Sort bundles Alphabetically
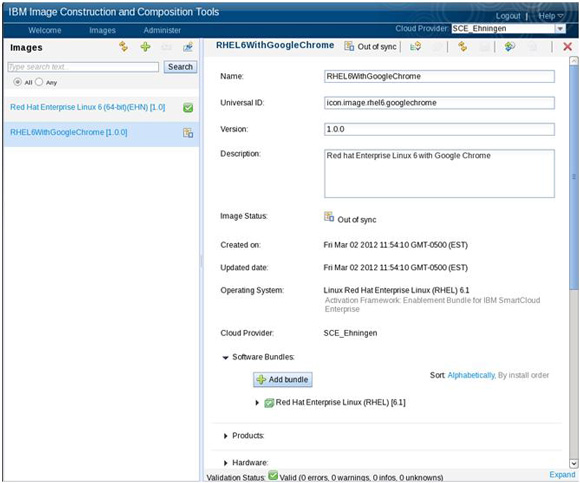This screenshot has width=580, height=483. pyautogui.click(x=471, y=375)
